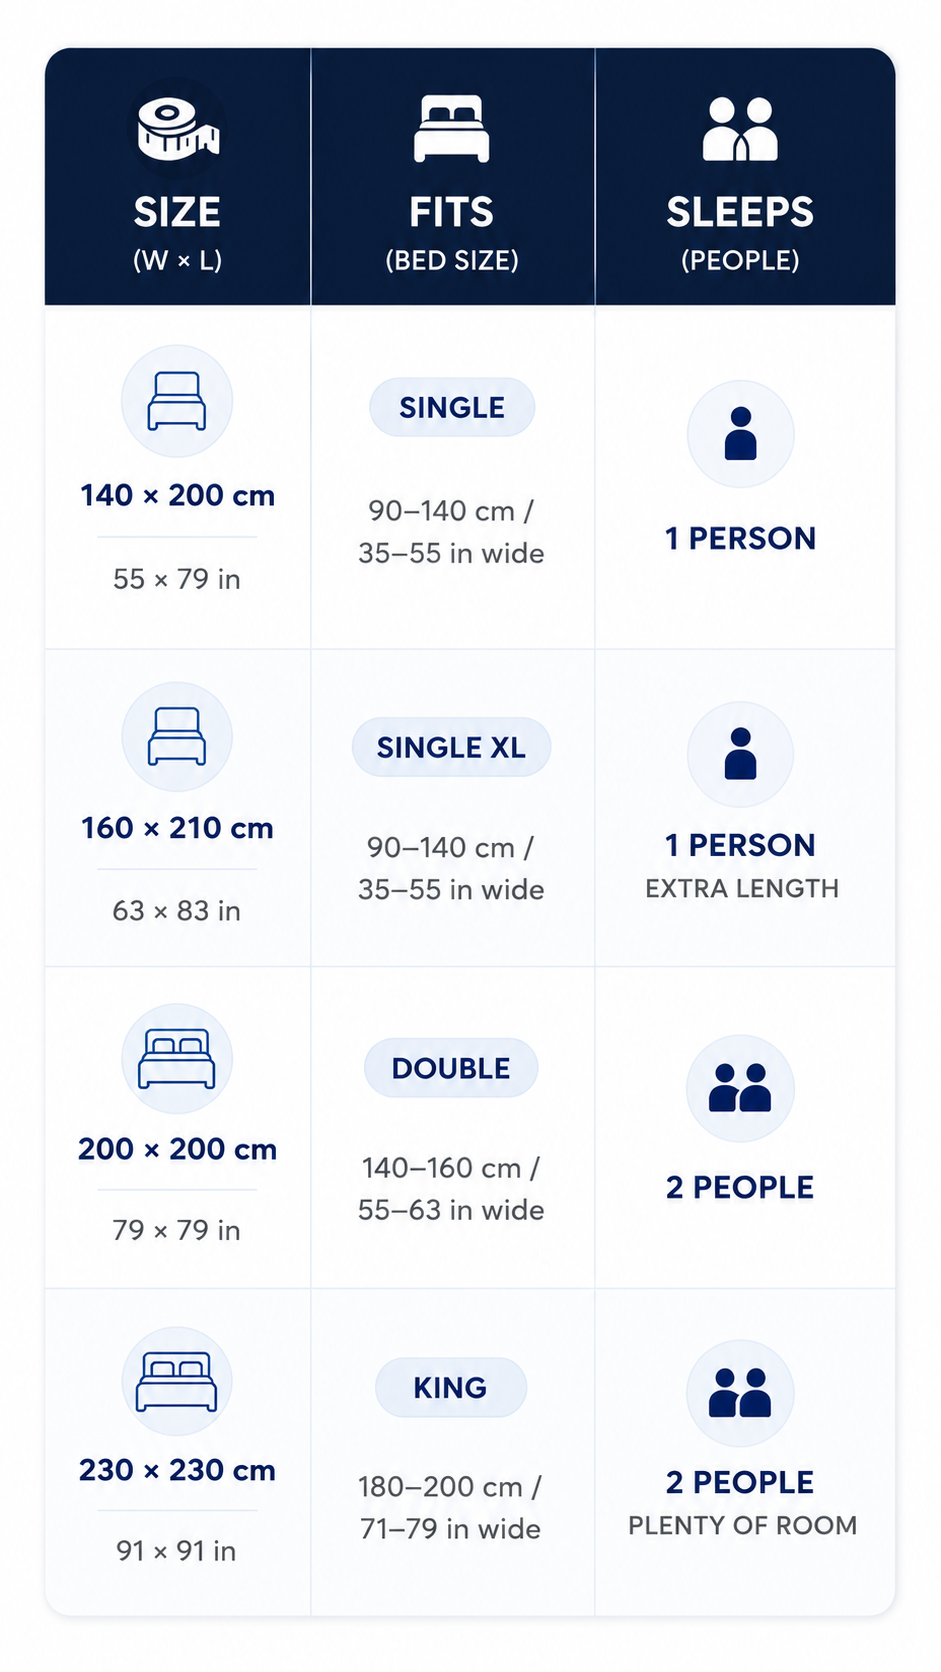Click the 200 × 200 cm size label
The image size is (941, 1672).
pos(177,1149)
